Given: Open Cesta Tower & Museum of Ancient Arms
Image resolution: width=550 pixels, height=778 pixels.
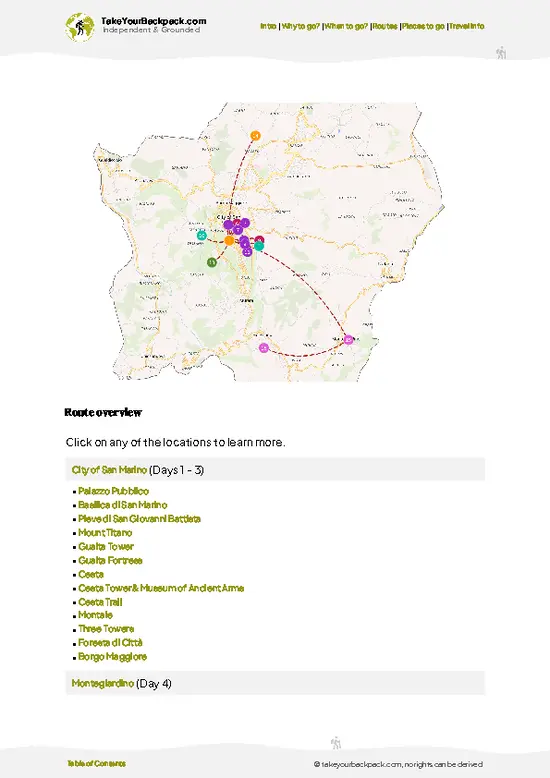Looking at the screenshot, I should click(x=161, y=588).
